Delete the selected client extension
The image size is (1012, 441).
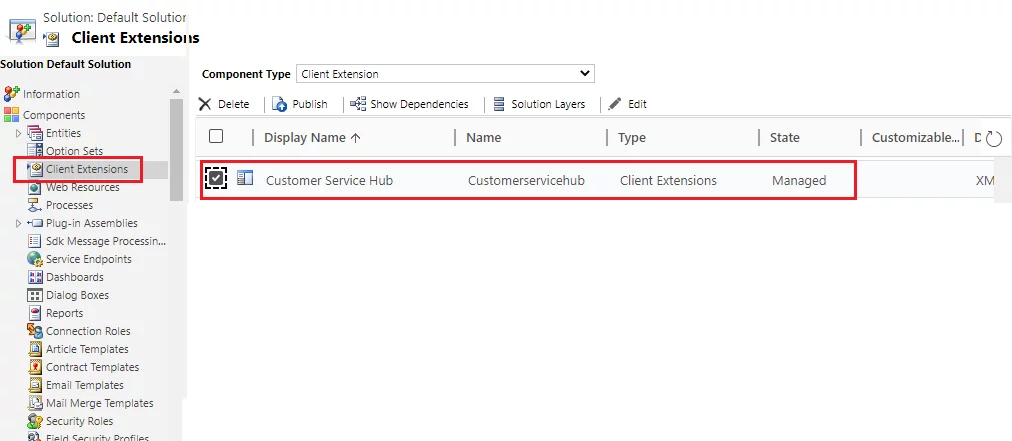click(224, 104)
